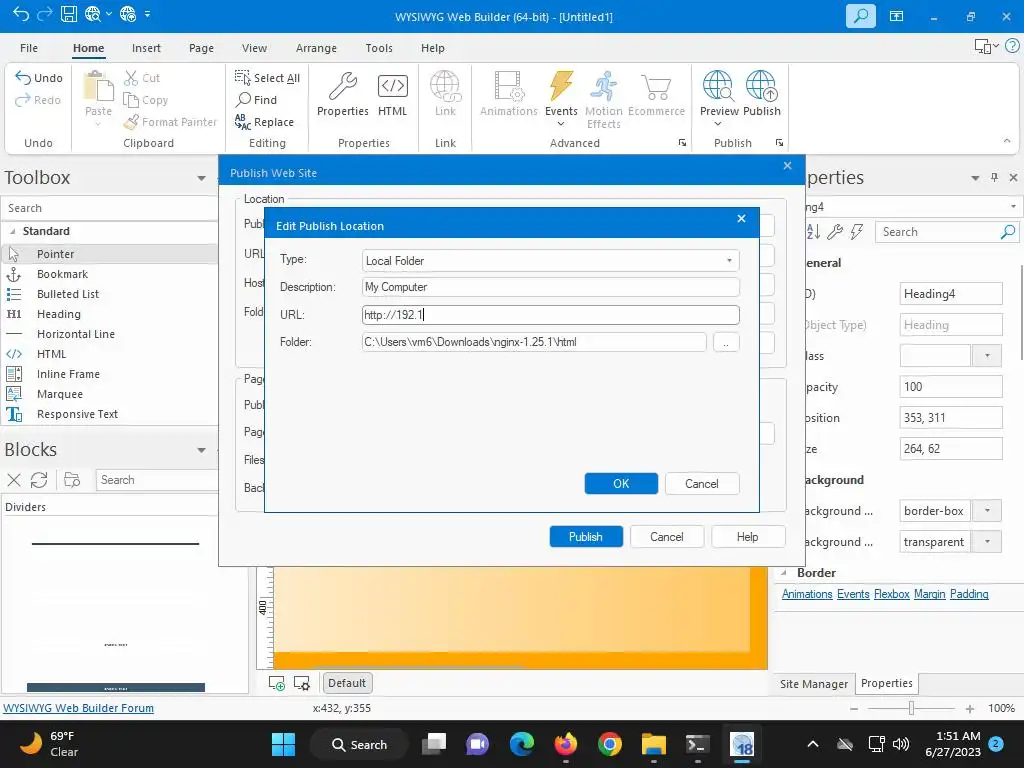Viewport: 1024px width, 768px height.
Task: Click the URL input field
Action: (x=551, y=315)
